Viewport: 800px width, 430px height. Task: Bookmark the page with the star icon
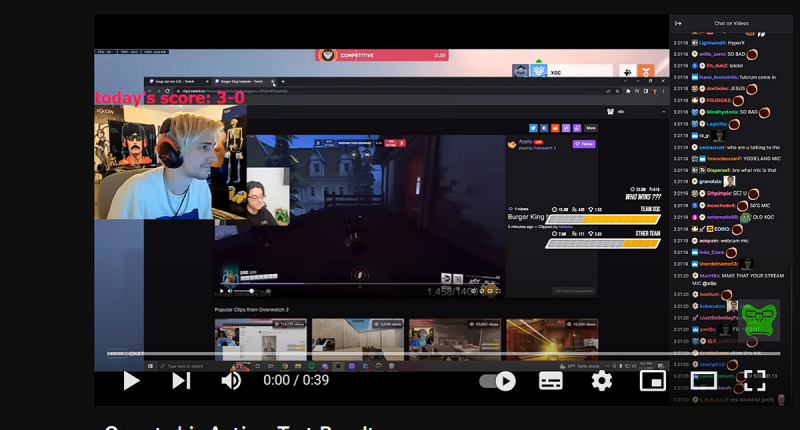(x=617, y=91)
